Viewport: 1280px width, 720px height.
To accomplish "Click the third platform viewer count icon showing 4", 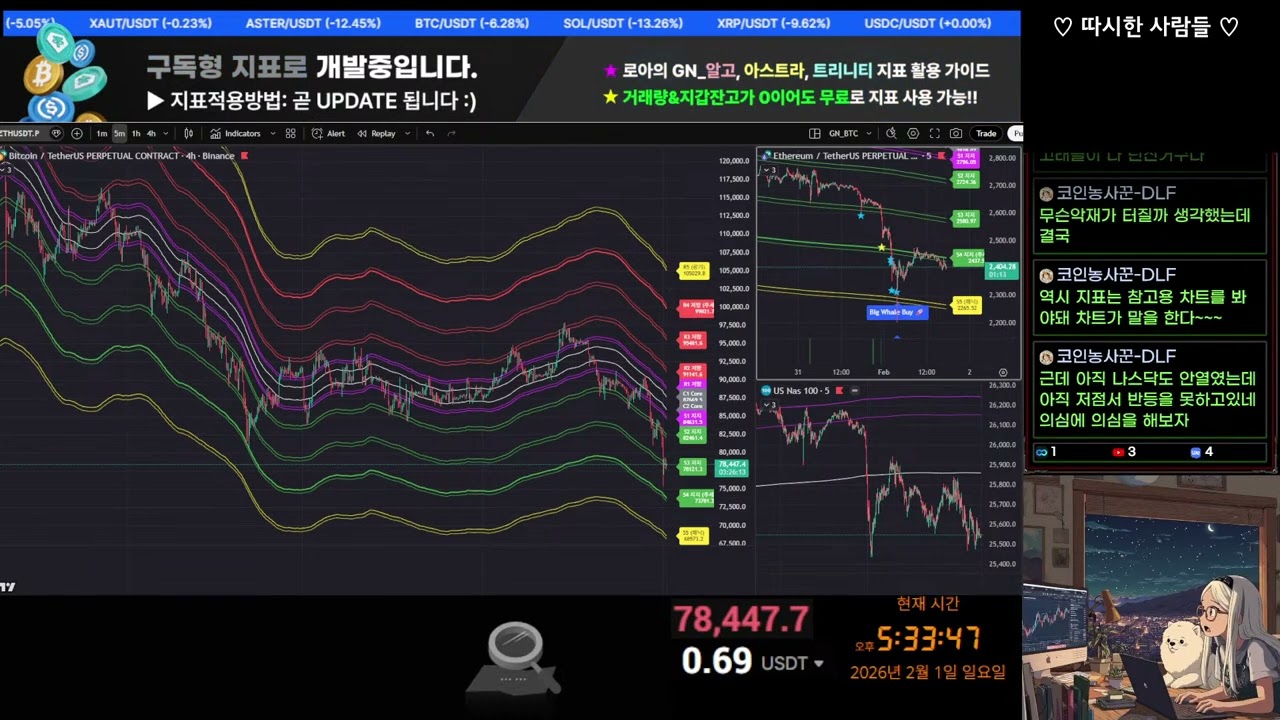I will pyautogui.click(x=1196, y=452).
